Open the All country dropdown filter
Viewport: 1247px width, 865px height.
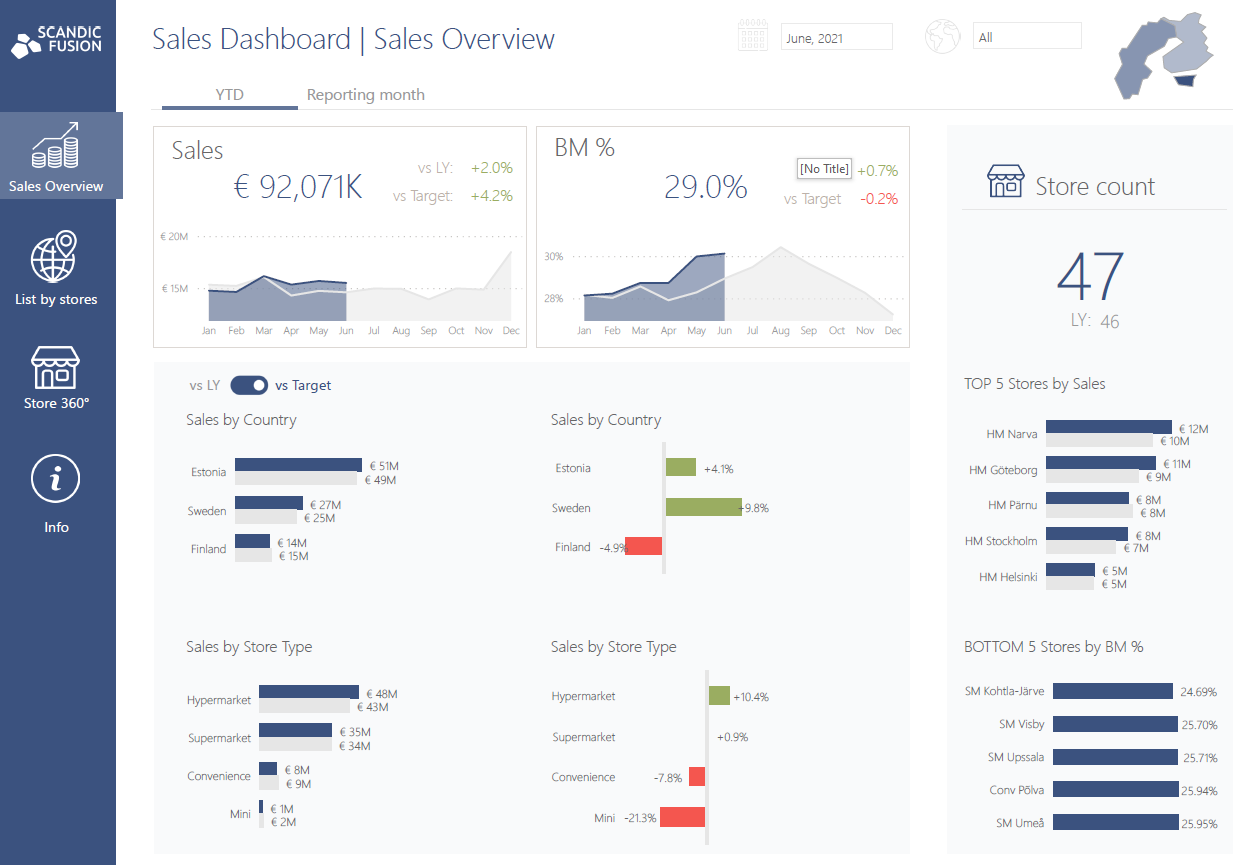pos(1027,34)
